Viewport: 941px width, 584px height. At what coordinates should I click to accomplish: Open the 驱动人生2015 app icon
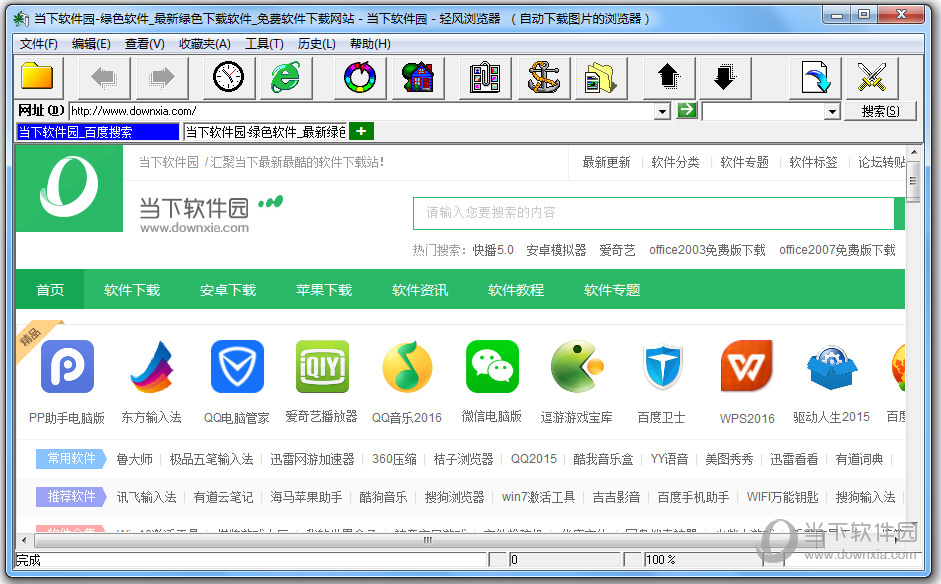click(832, 366)
